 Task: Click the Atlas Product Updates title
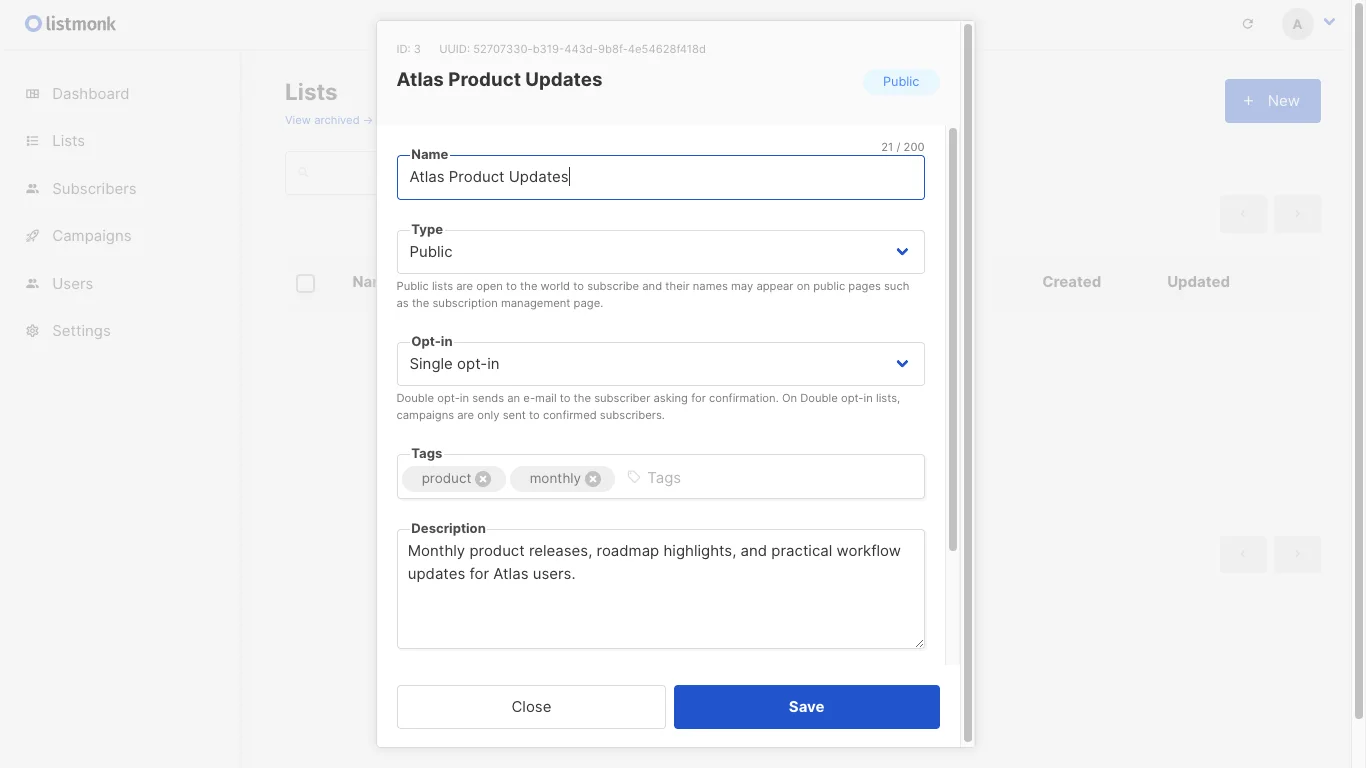click(499, 80)
